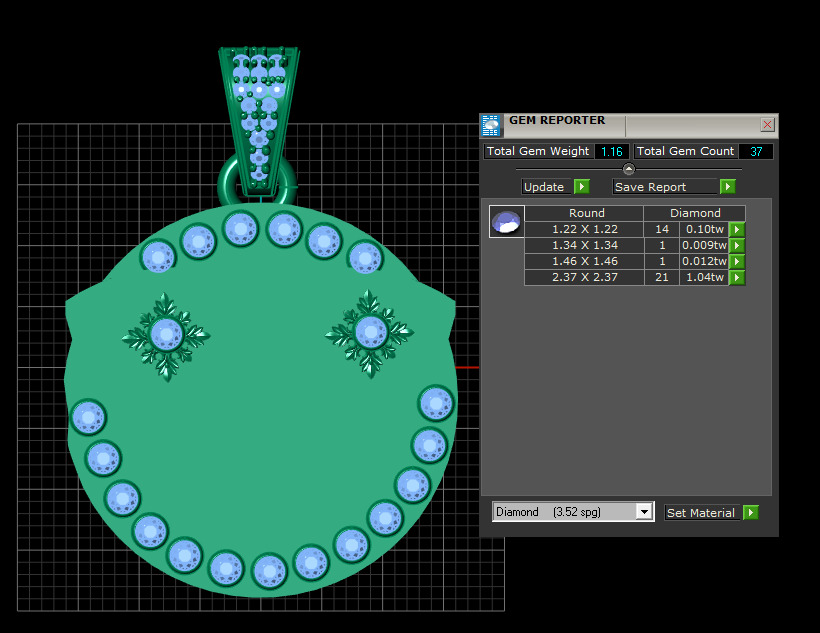Select the round gem thumbnail preview
Screen dimensions: 820x633
click(506, 222)
